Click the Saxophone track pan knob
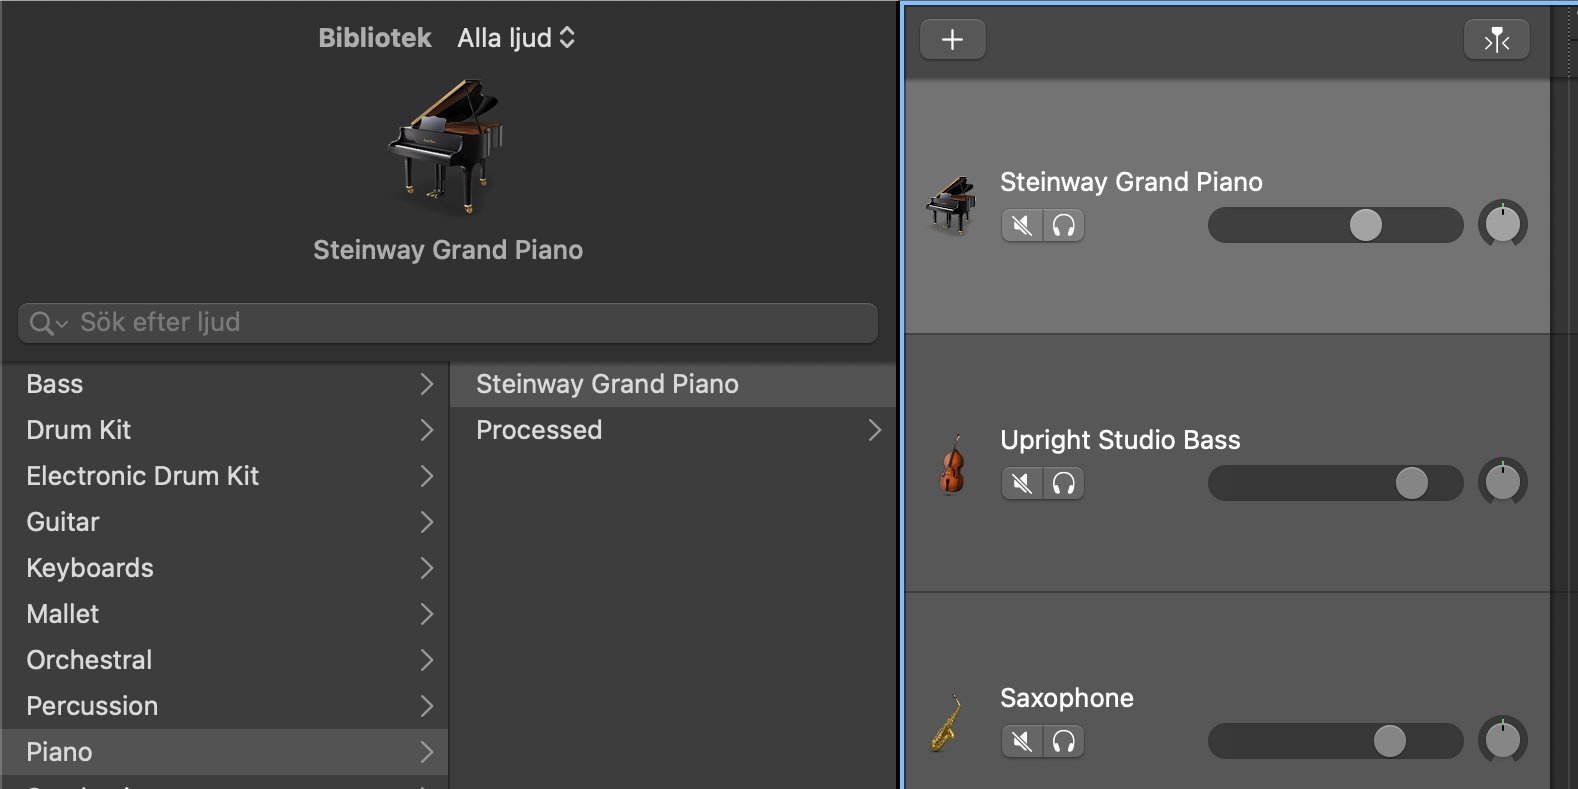Image resolution: width=1578 pixels, height=789 pixels. [x=1502, y=741]
